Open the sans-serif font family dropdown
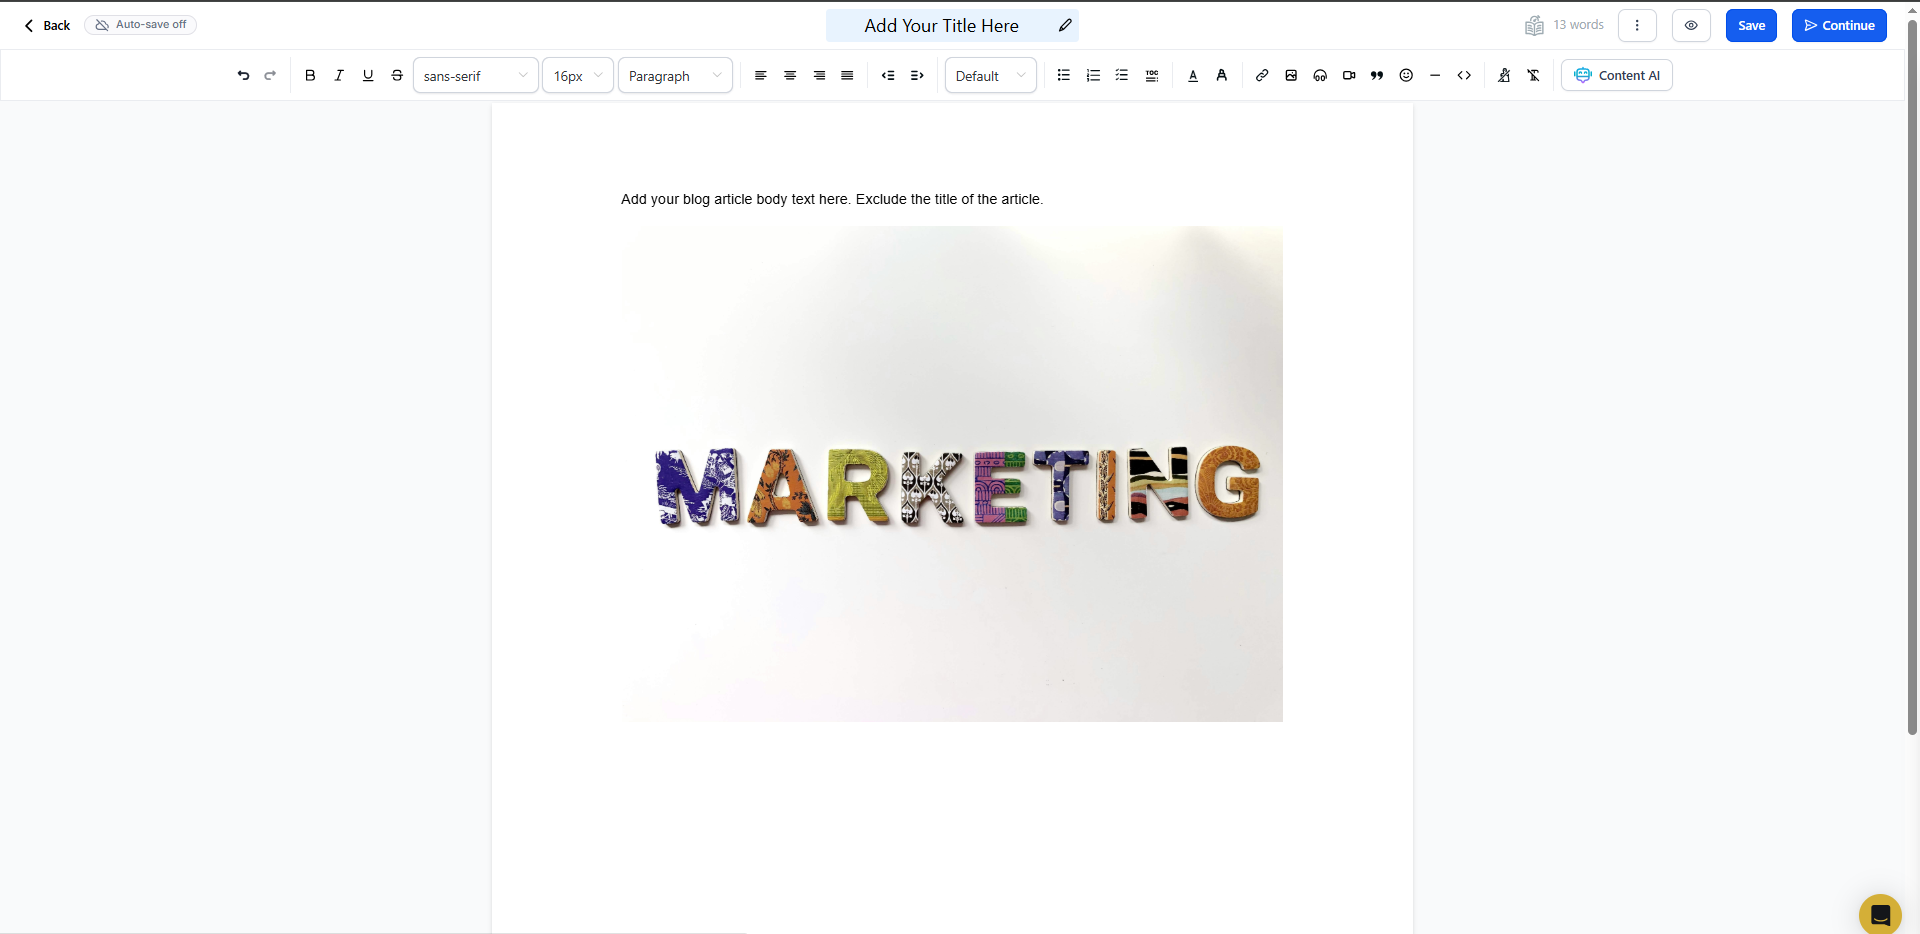Image resolution: width=1920 pixels, height=934 pixels. pyautogui.click(x=475, y=76)
